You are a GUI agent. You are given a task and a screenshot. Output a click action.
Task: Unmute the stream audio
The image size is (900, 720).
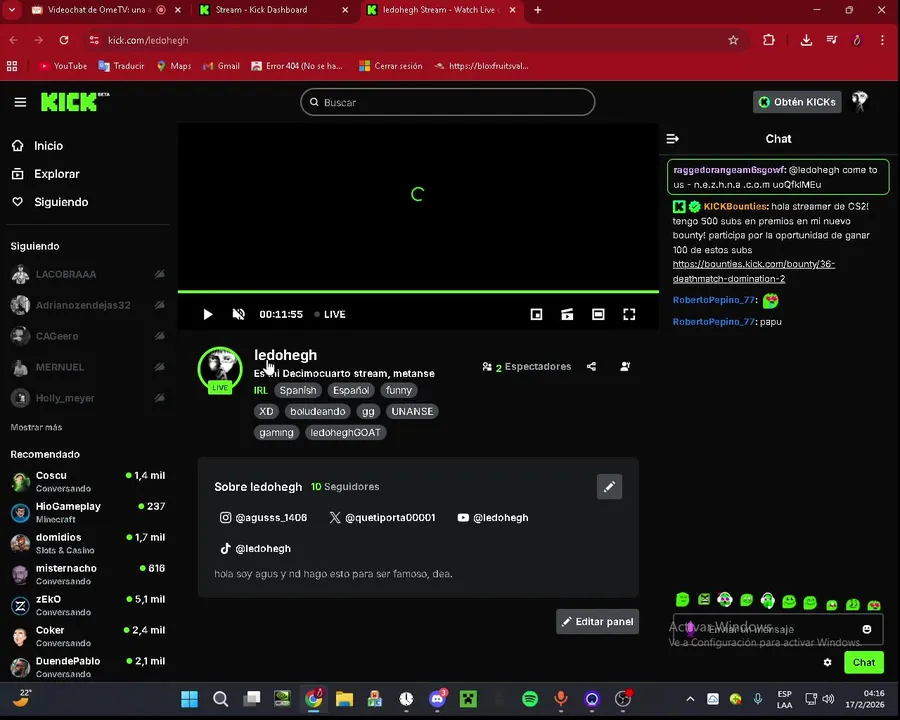pyautogui.click(x=239, y=314)
